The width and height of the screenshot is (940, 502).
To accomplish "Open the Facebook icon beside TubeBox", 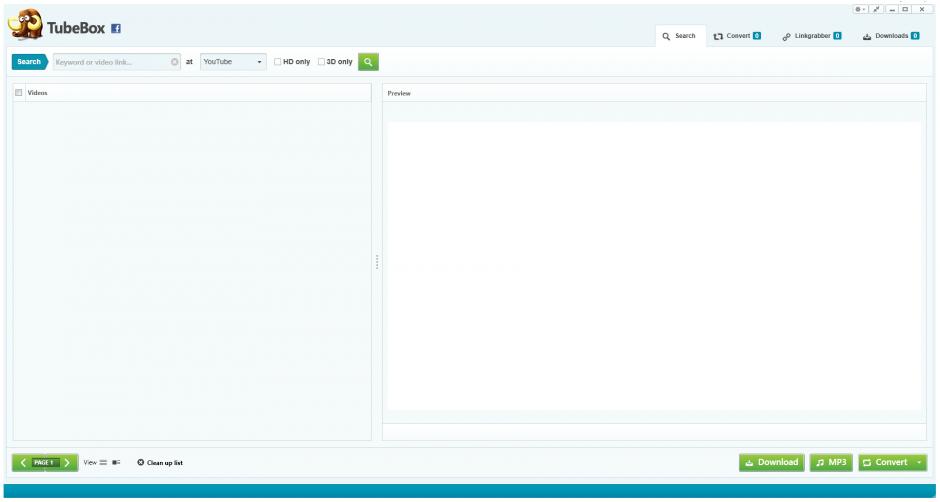I will (x=116, y=29).
